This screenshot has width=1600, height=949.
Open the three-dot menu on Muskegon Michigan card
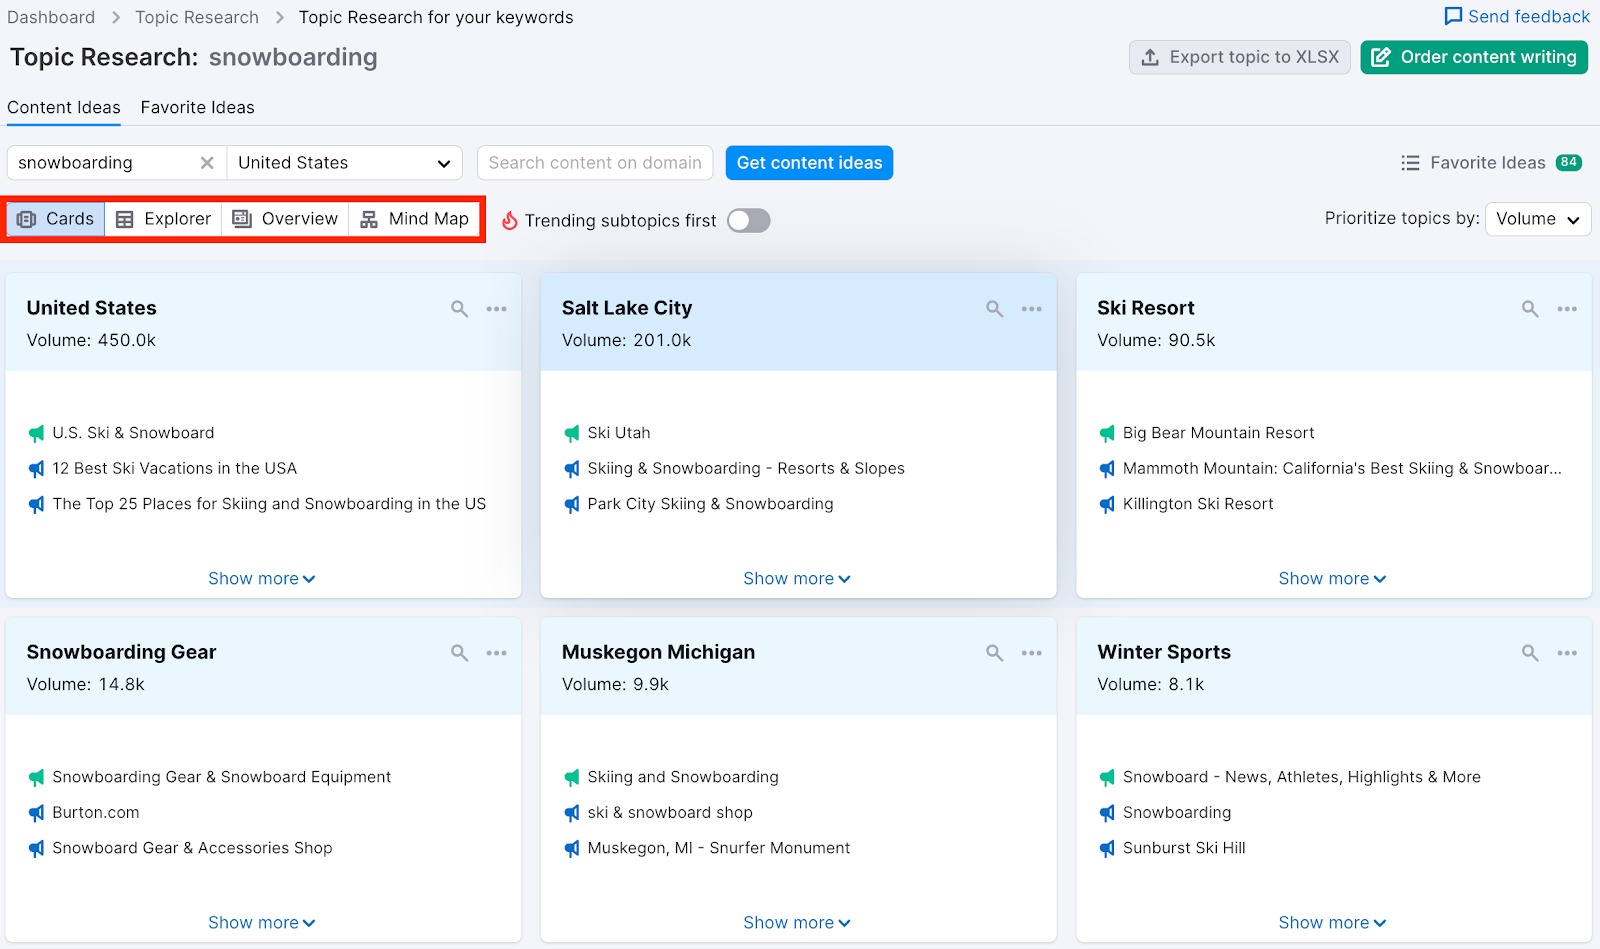[x=1032, y=653]
